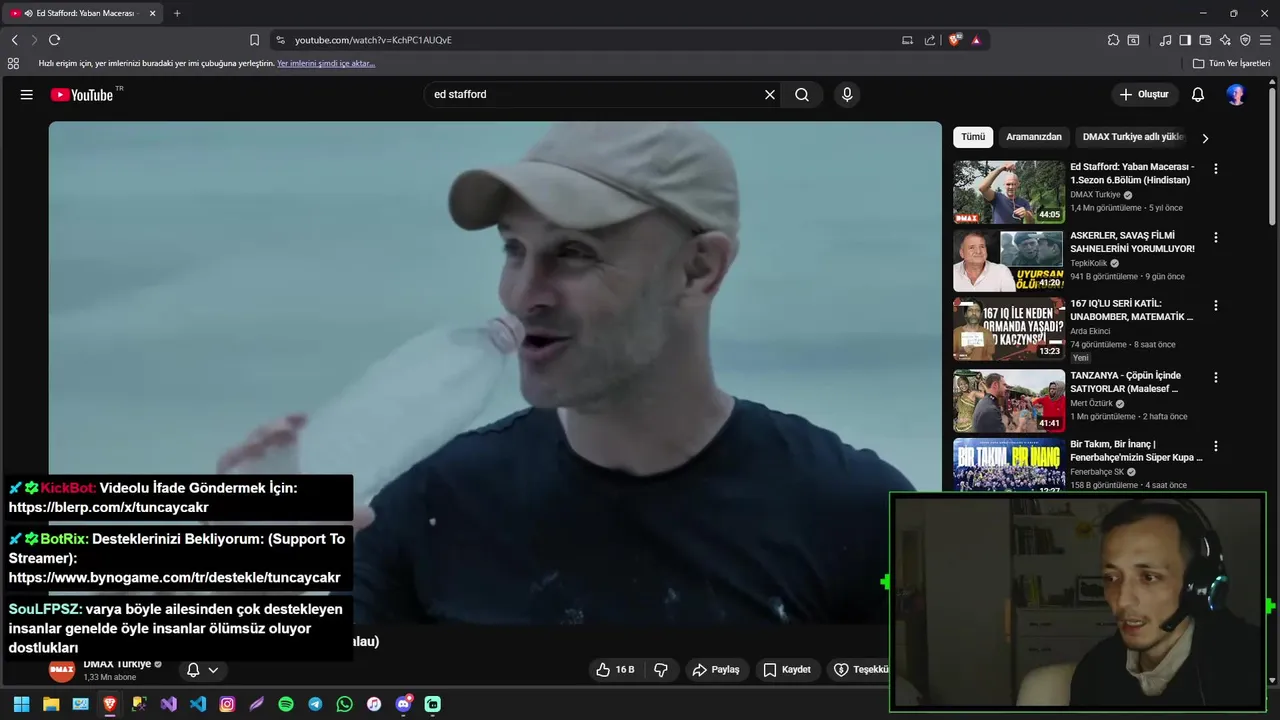Click the Teşekkürler thanks button
The height and width of the screenshot is (720, 1280).
click(858, 670)
